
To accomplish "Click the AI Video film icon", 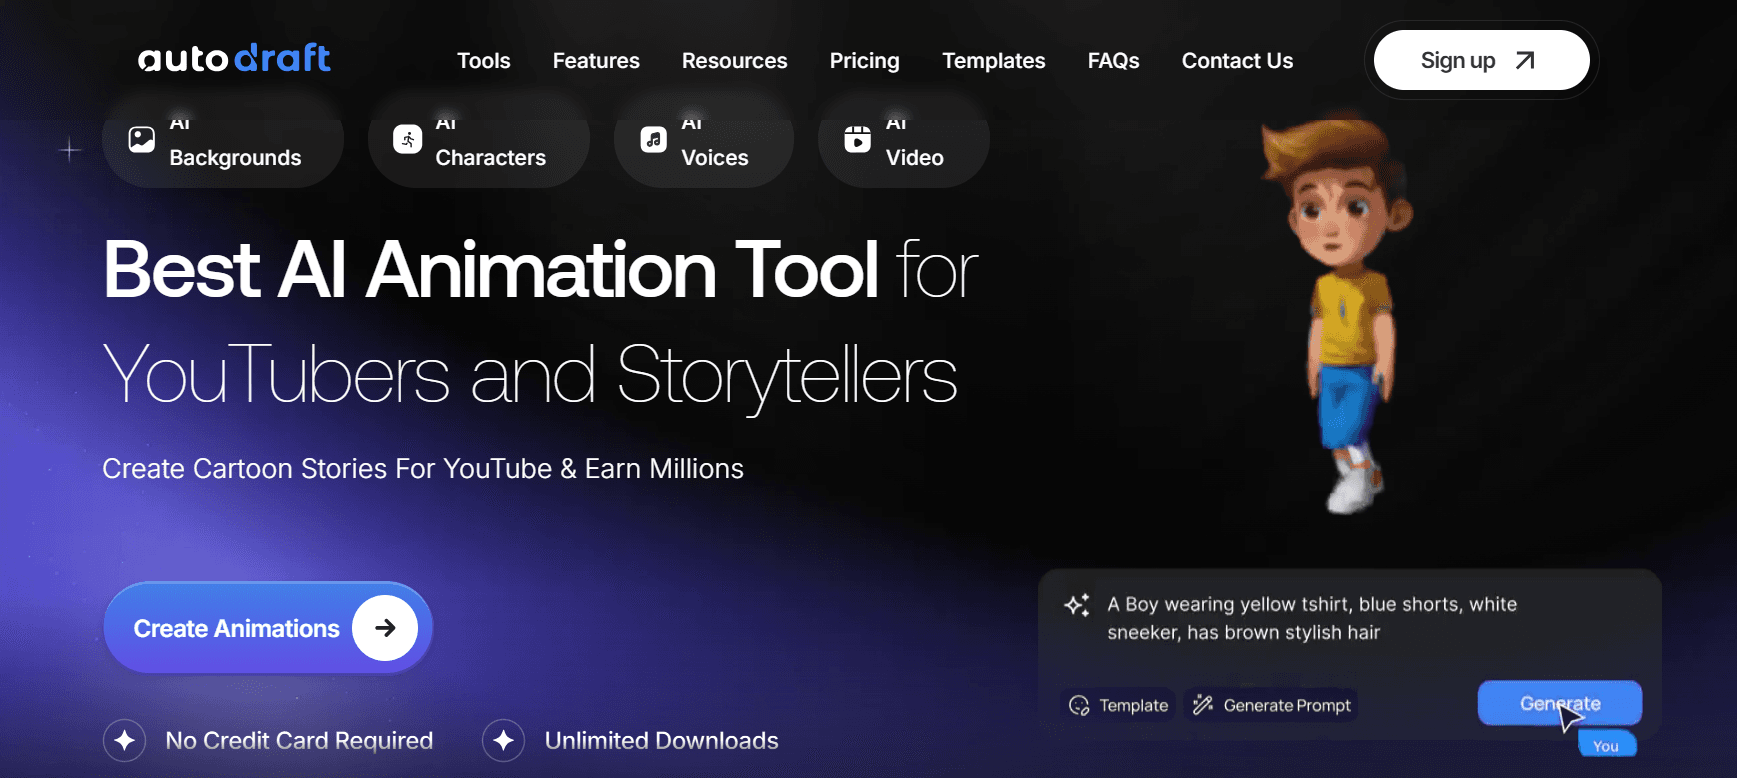I will (857, 139).
